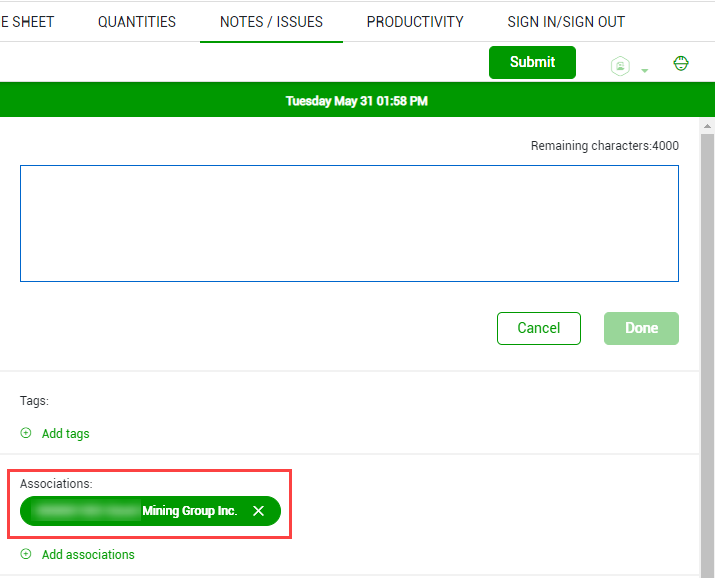This screenshot has height=578, width=715.
Task: Click the Done button
Action: pos(641,328)
